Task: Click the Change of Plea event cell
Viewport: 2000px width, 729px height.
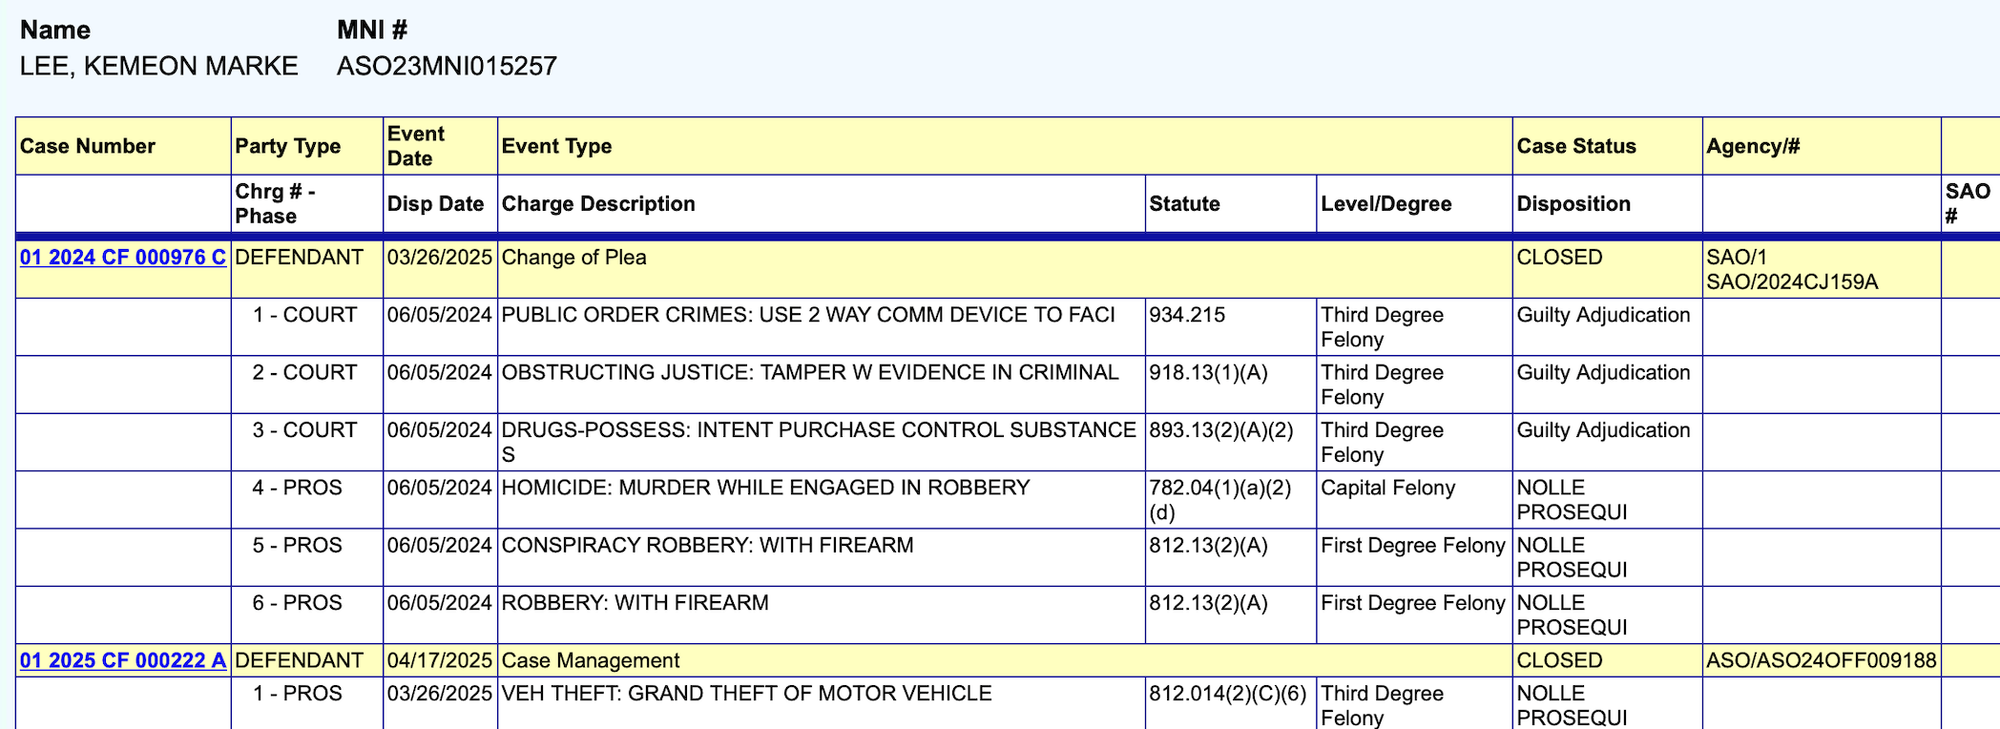Action: tap(574, 257)
